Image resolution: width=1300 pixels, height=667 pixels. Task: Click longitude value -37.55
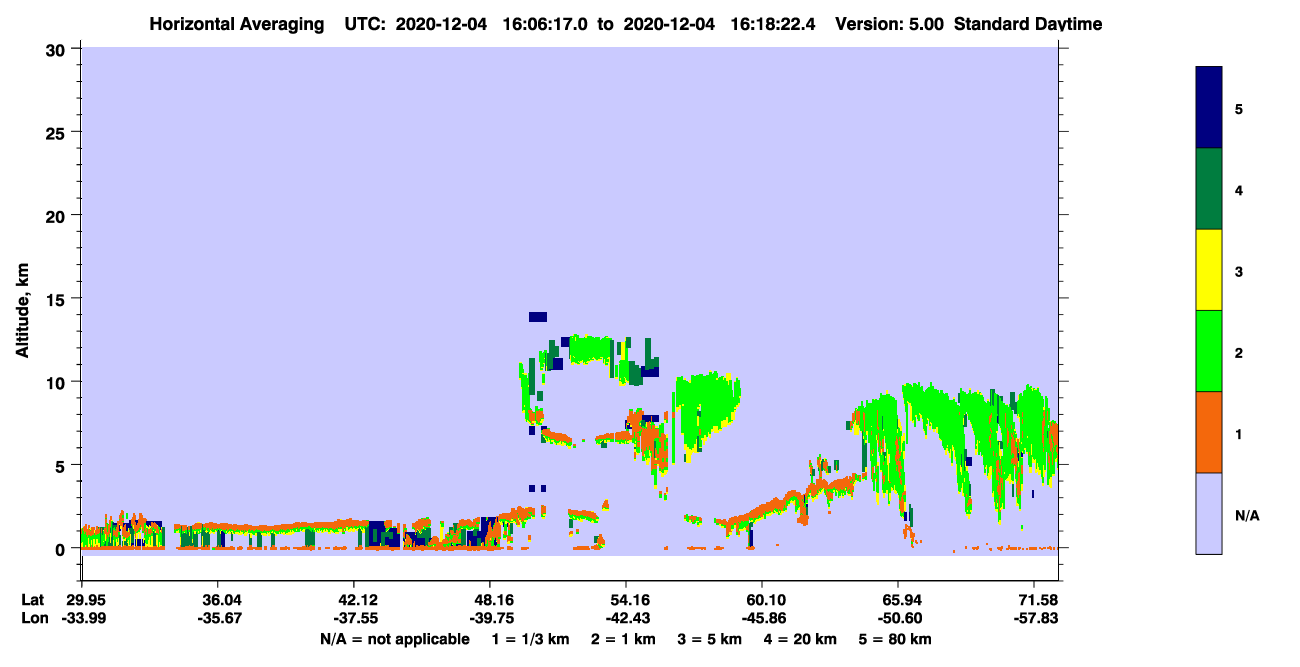pyautogui.click(x=354, y=618)
